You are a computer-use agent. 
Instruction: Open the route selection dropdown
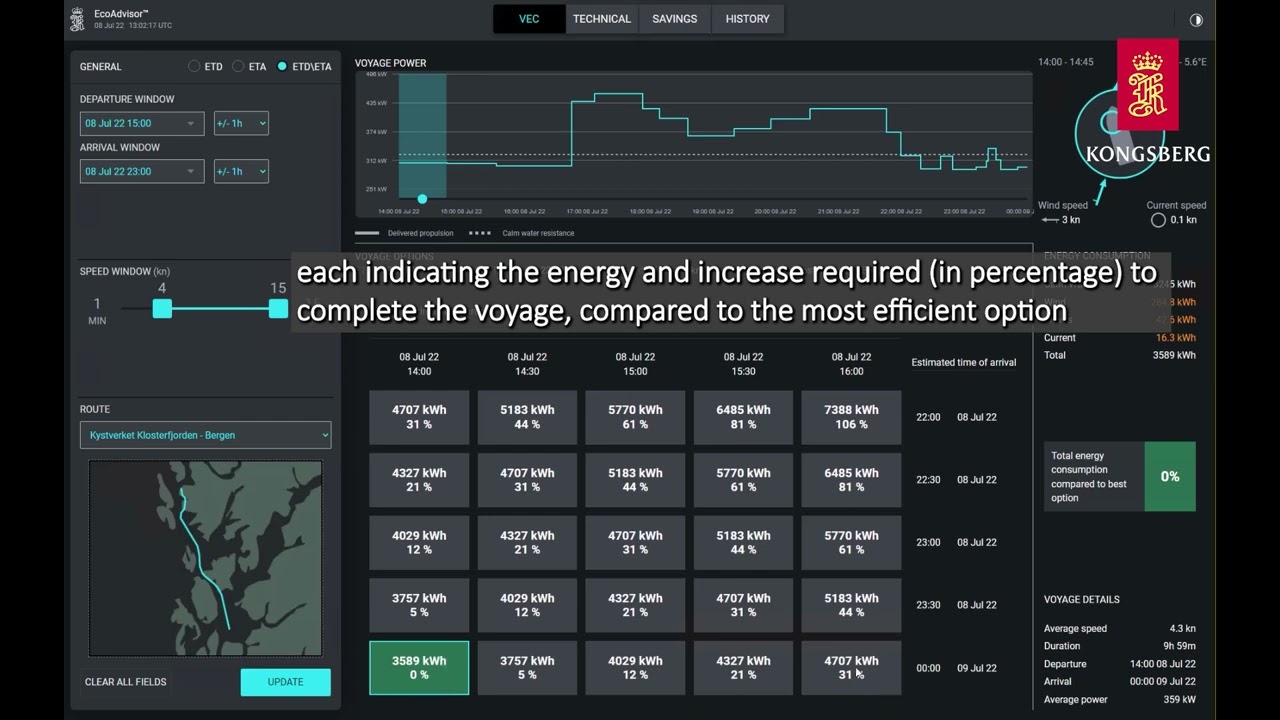pos(205,435)
